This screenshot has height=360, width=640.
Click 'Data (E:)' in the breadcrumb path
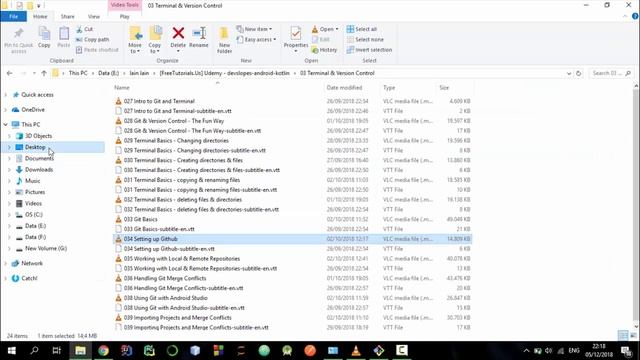click(x=108, y=73)
